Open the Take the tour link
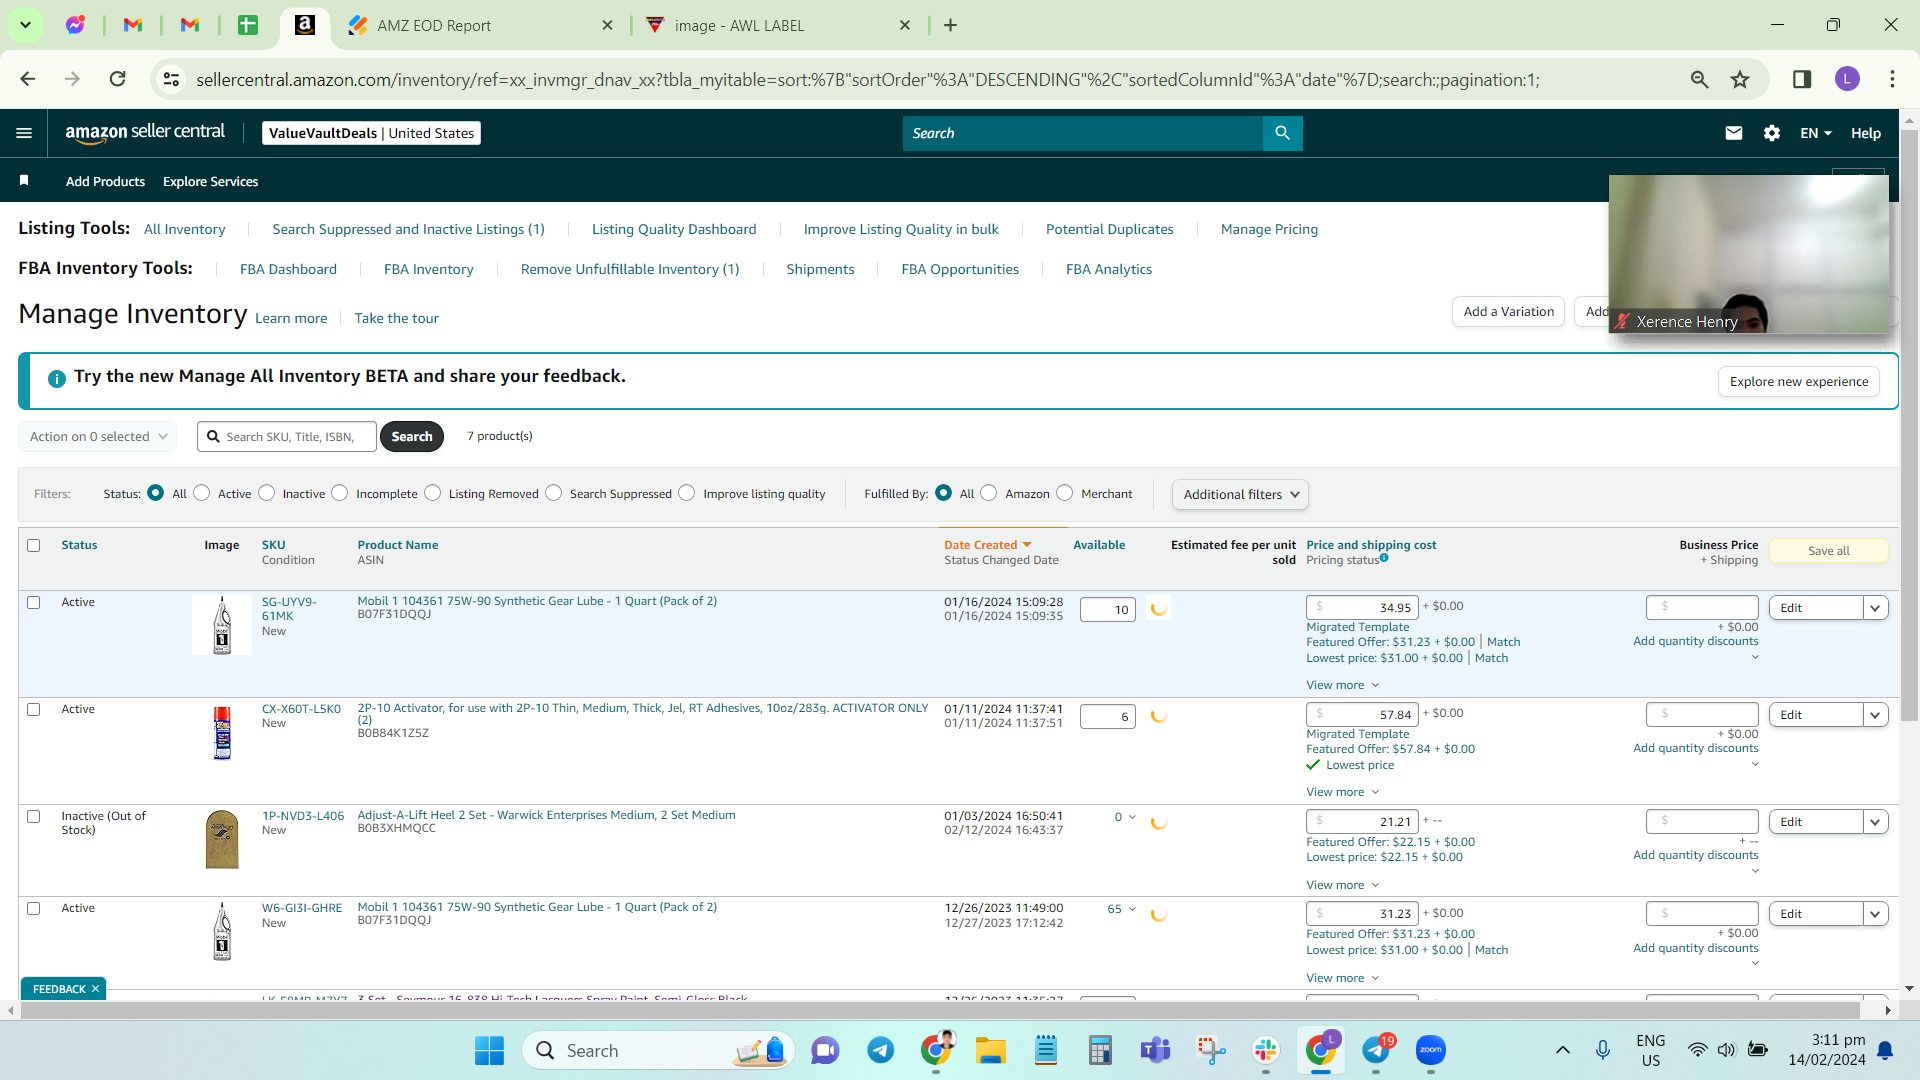This screenshot has height=1080, width=1920. pos(396,318)
